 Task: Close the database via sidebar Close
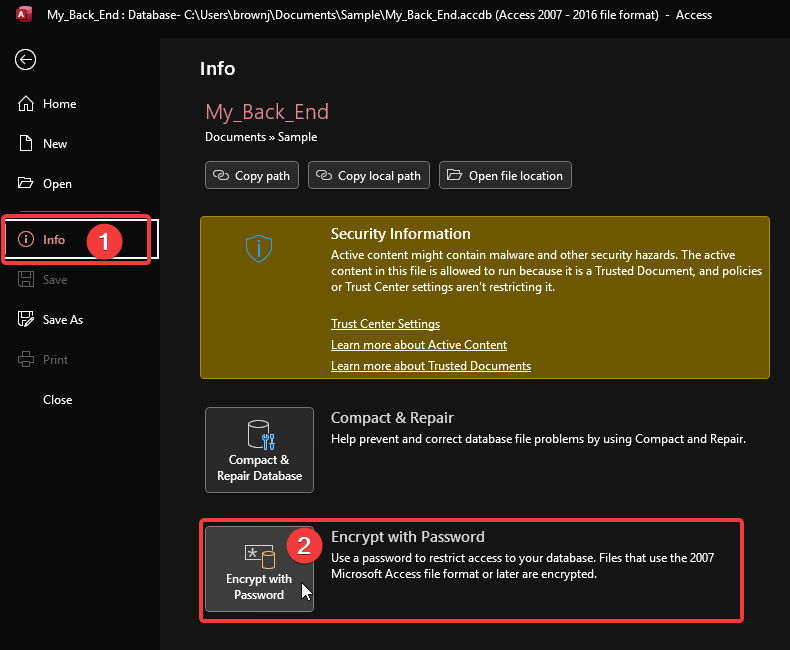tap(58, 400)
